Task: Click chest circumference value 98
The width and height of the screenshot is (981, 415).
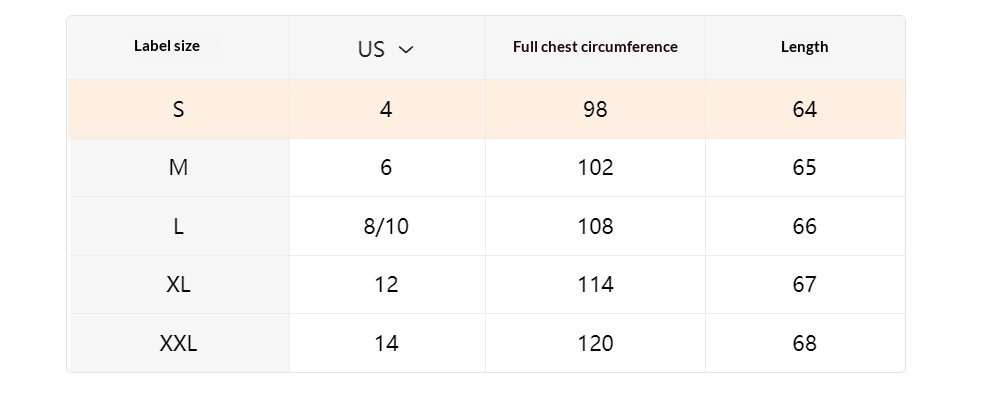Action: pyautogui.click(x=595, y=109)
